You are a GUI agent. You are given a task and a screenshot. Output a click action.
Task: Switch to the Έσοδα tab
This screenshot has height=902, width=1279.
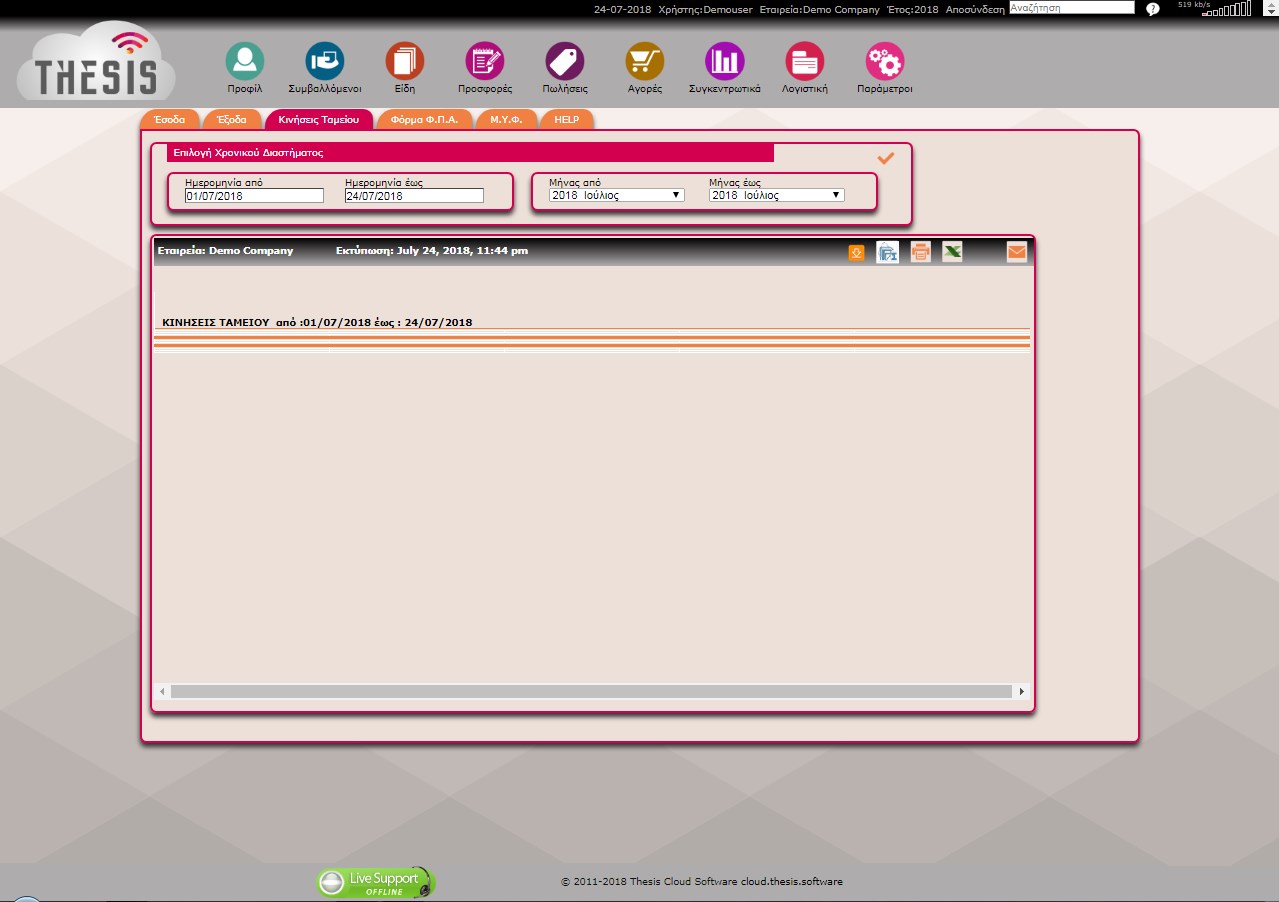pyautogui.click(x=170, y=120)
